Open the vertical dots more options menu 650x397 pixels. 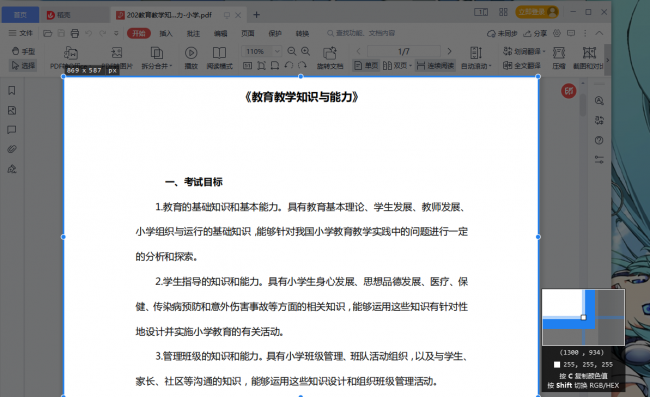click(585, 33)
